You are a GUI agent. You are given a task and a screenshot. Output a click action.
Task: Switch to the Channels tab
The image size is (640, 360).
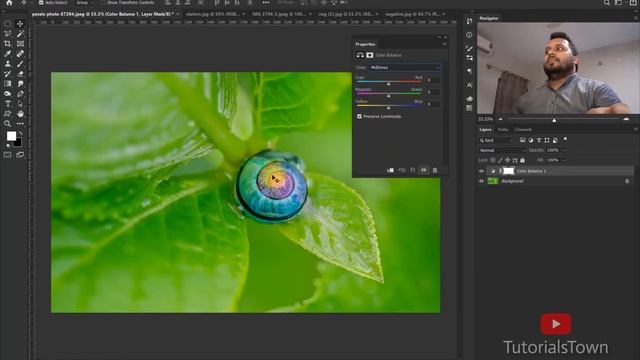pyautogui.click(x=523, y=129)
